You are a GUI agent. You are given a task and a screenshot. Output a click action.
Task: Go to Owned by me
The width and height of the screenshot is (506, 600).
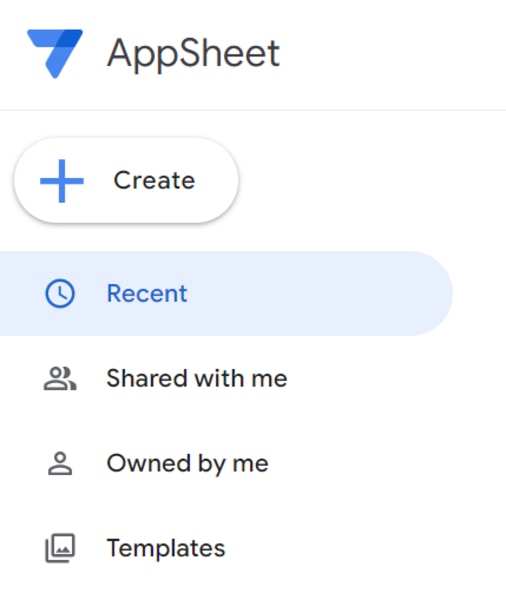(226, 463)
